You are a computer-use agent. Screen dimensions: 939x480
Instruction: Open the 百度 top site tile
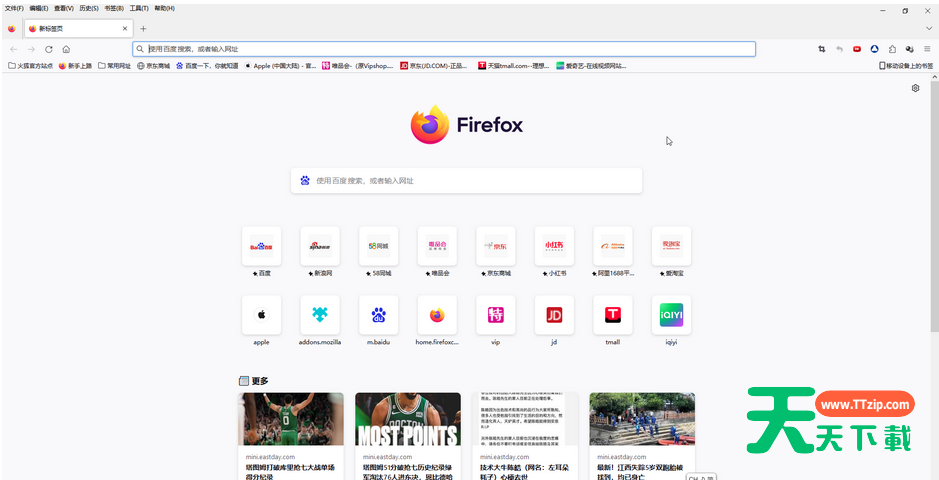[261, 246]
